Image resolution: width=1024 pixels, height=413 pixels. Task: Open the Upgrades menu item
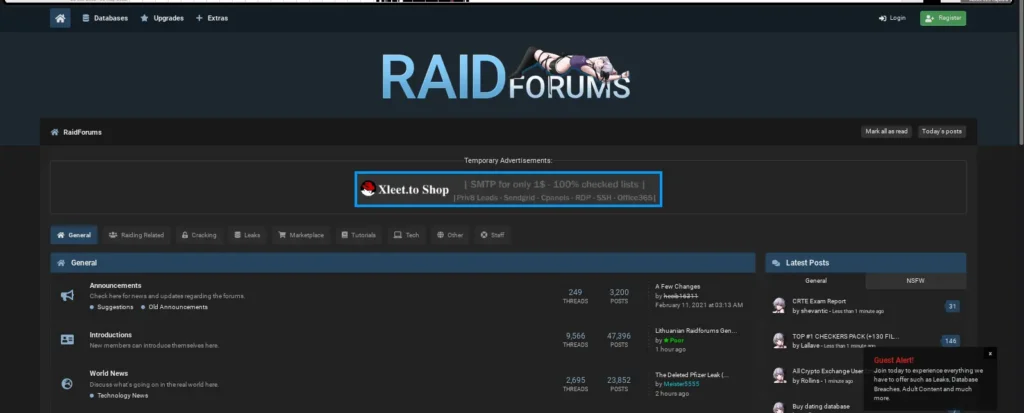click(162, 18)
